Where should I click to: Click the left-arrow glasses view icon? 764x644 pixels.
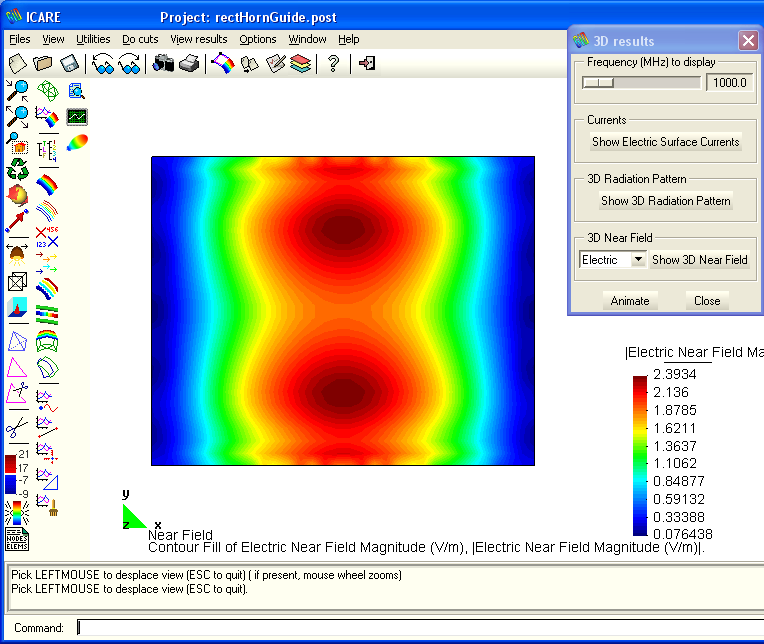(103, 64)
